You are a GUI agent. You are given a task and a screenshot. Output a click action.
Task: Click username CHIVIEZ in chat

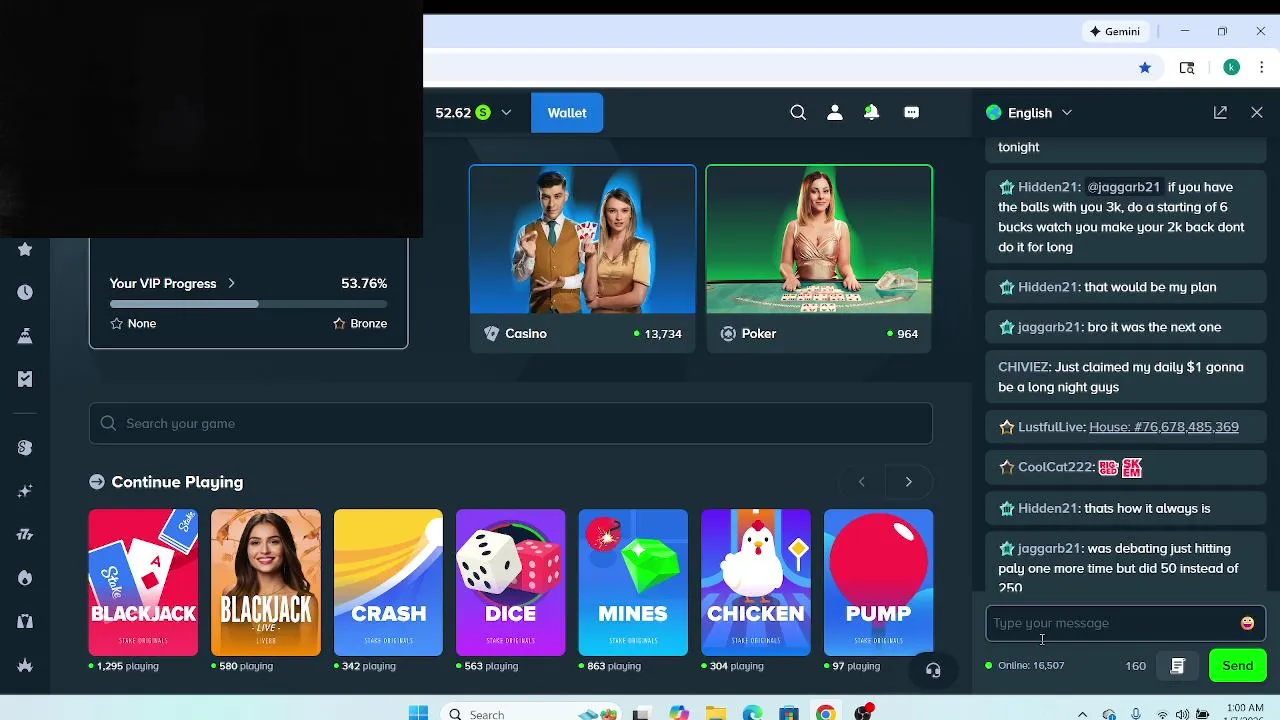click(x=1023, y=367)
